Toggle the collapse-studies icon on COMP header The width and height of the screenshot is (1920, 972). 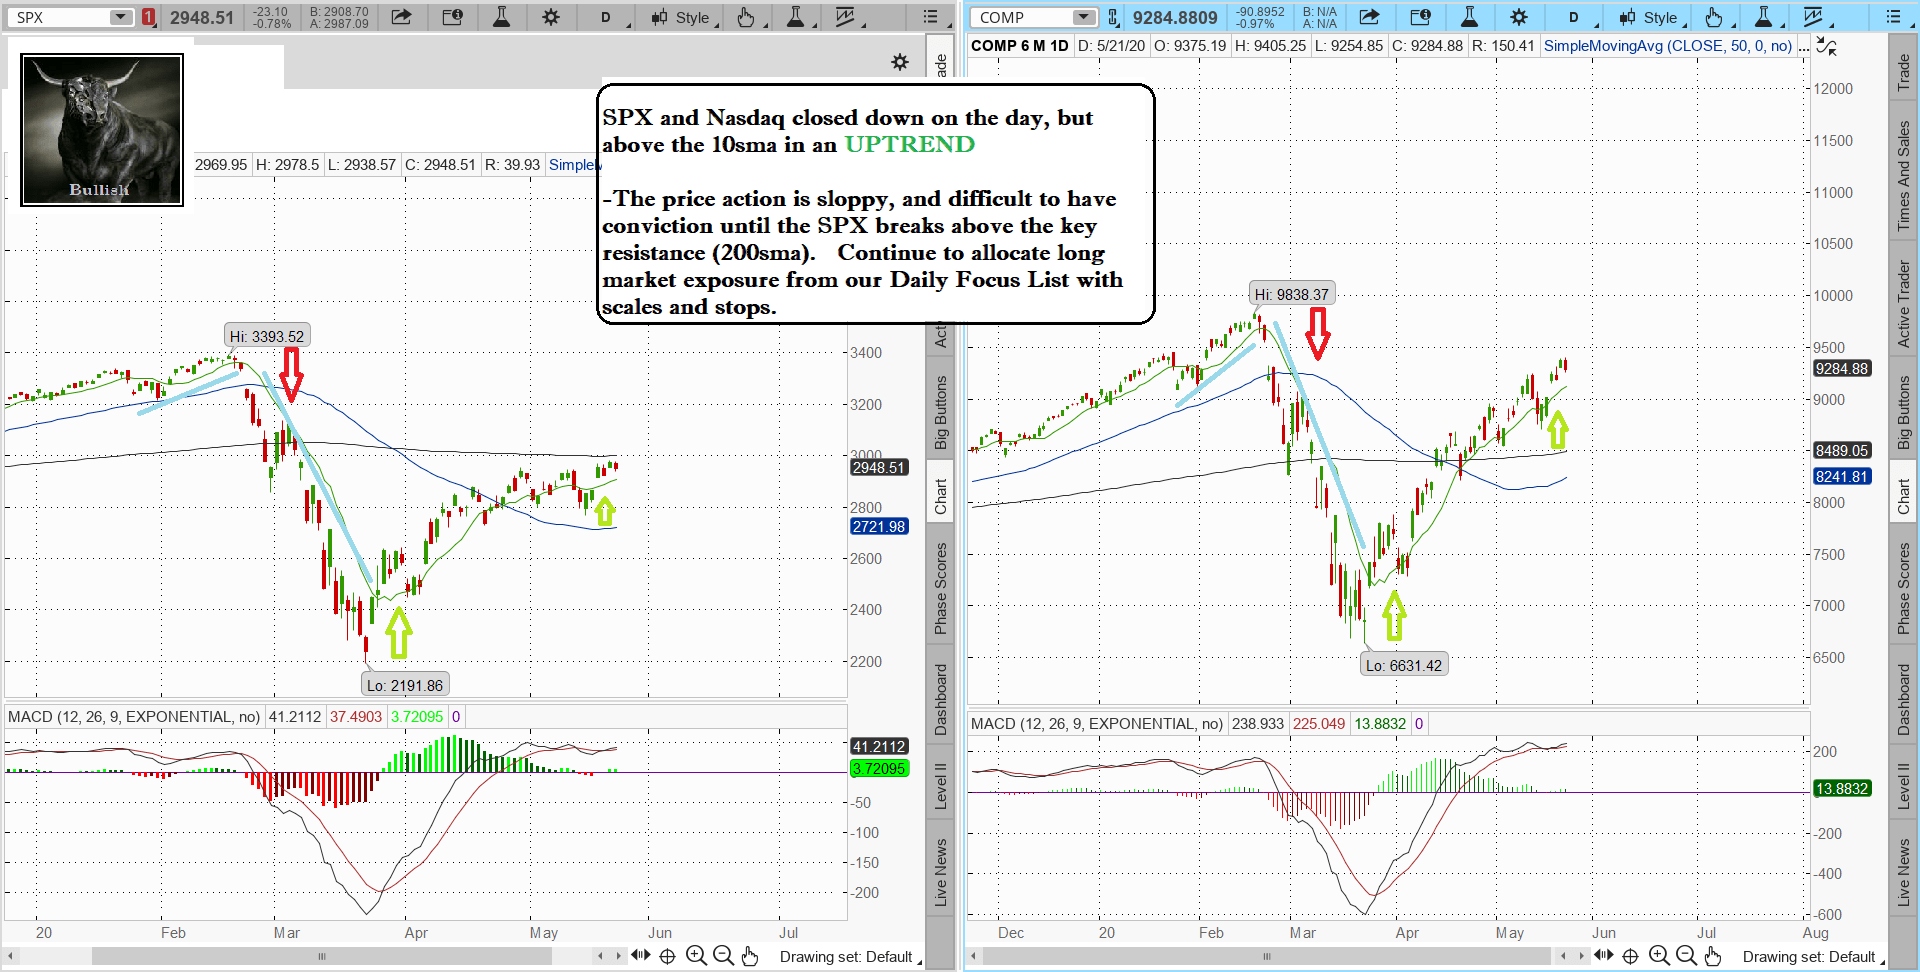point(1826,46)
